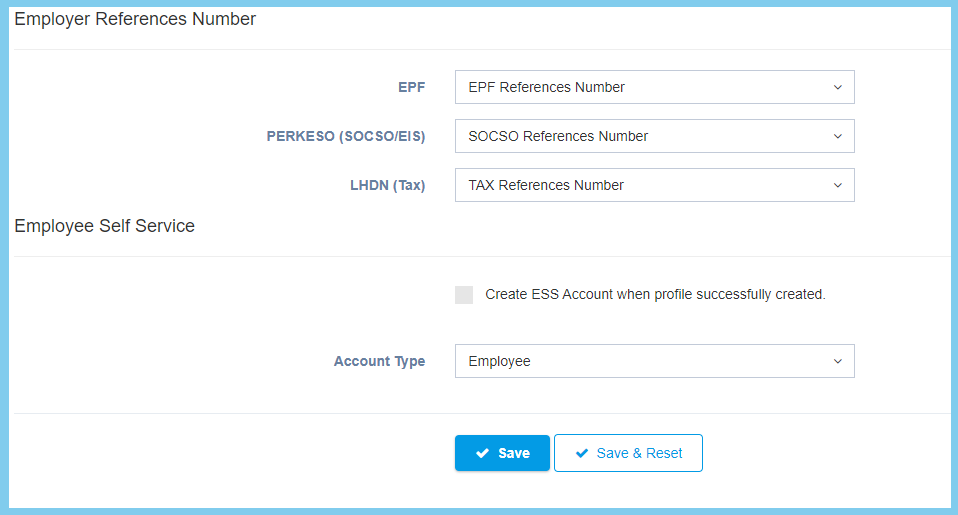
Task: Click the 'Create ESS Account when profile successfully created' text
Action: coord(655,295)
